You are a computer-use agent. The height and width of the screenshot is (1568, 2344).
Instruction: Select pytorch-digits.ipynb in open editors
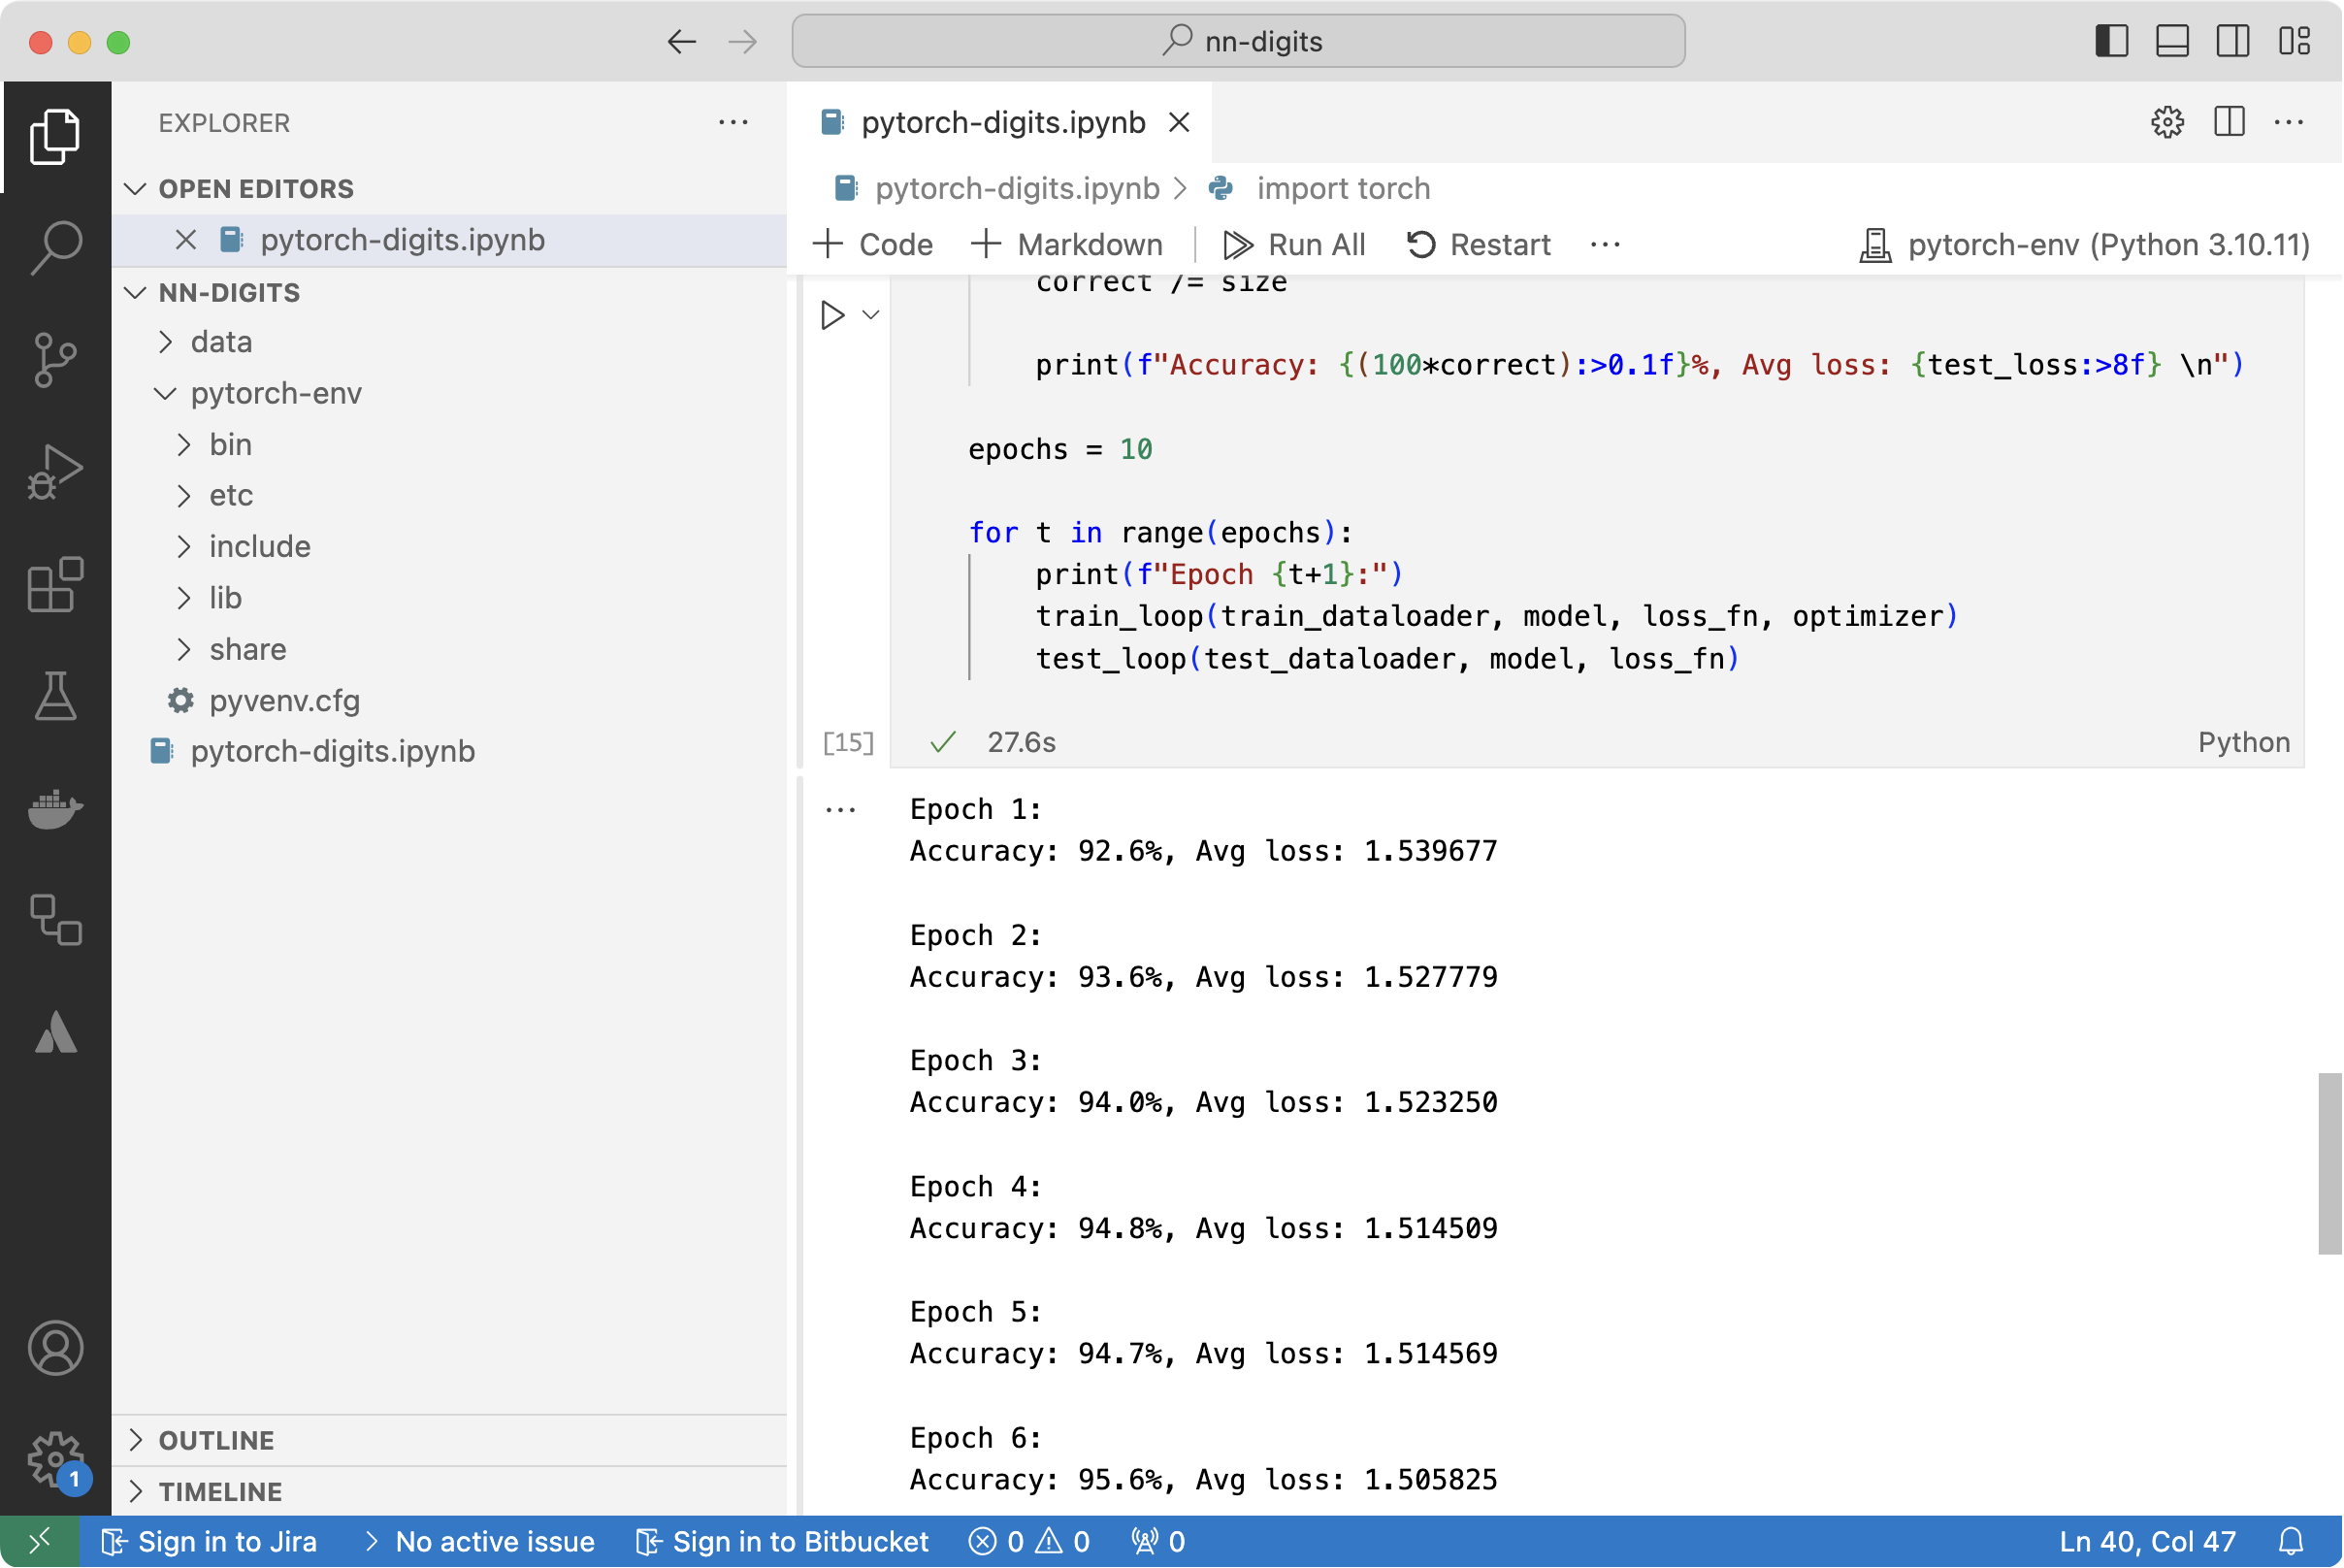[x=401, y=240]
